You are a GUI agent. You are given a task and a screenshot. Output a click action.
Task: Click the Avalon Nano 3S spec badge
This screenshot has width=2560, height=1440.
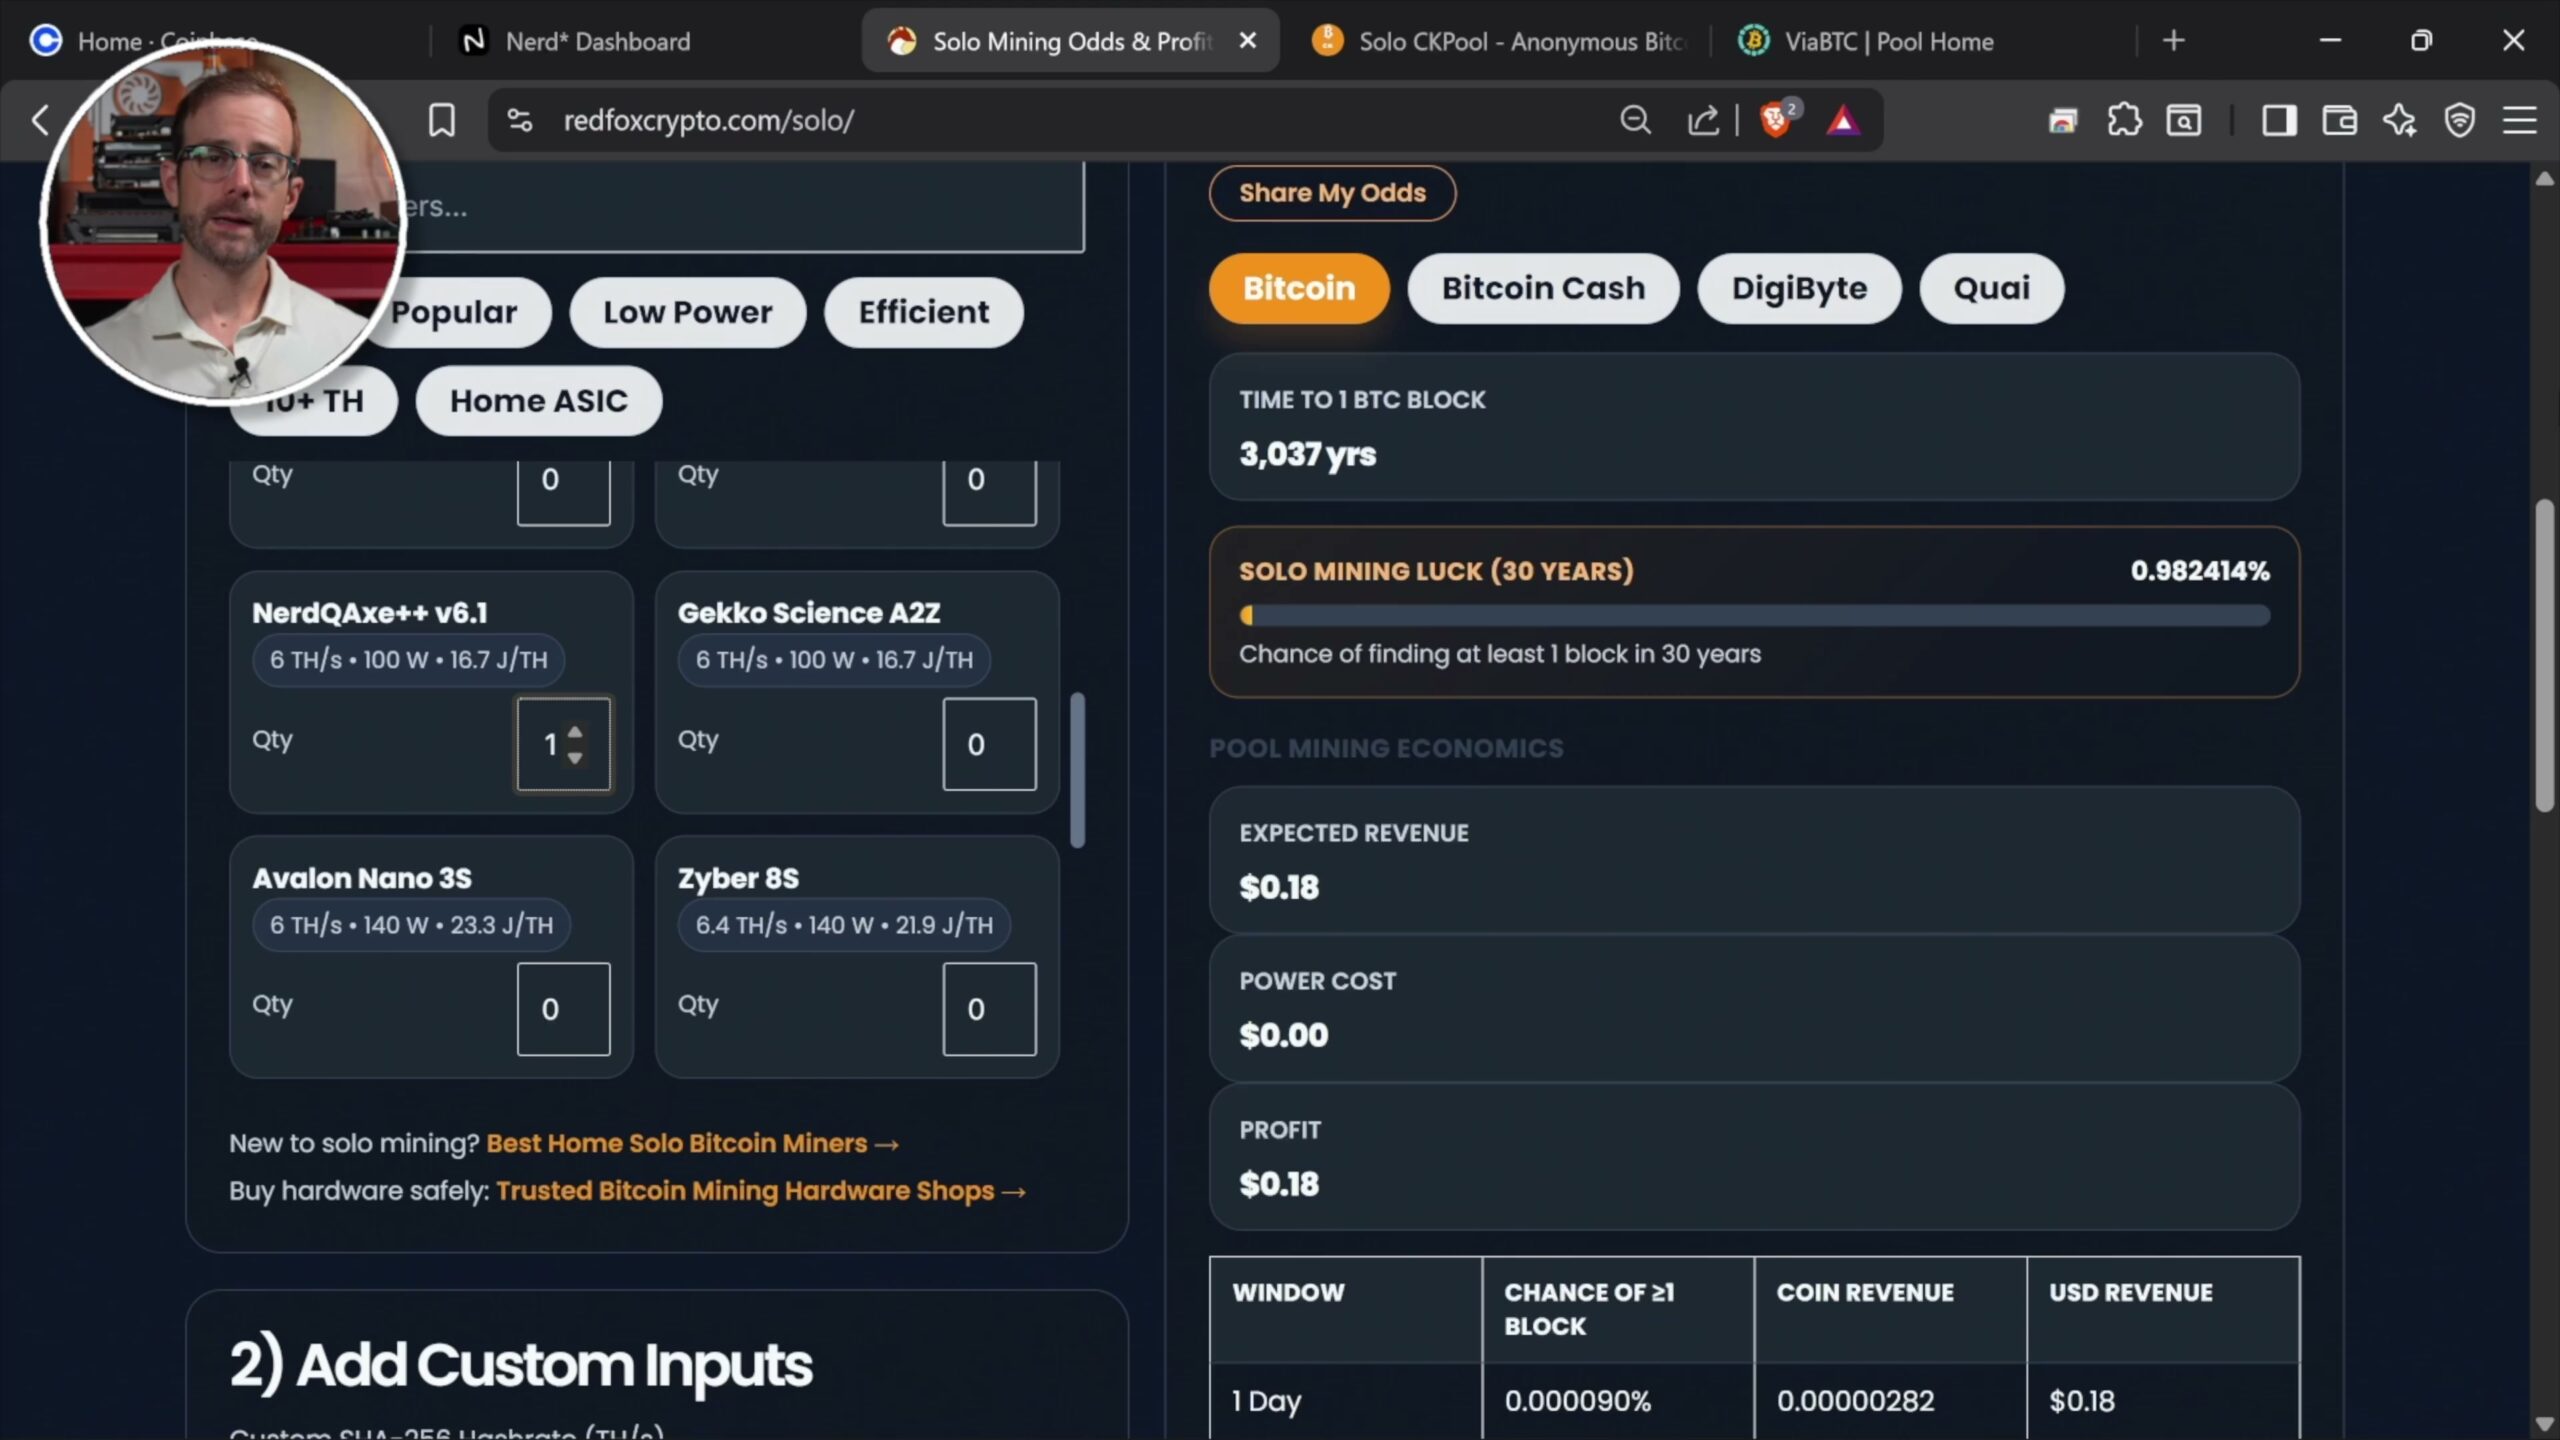click(x=411, y=925)
